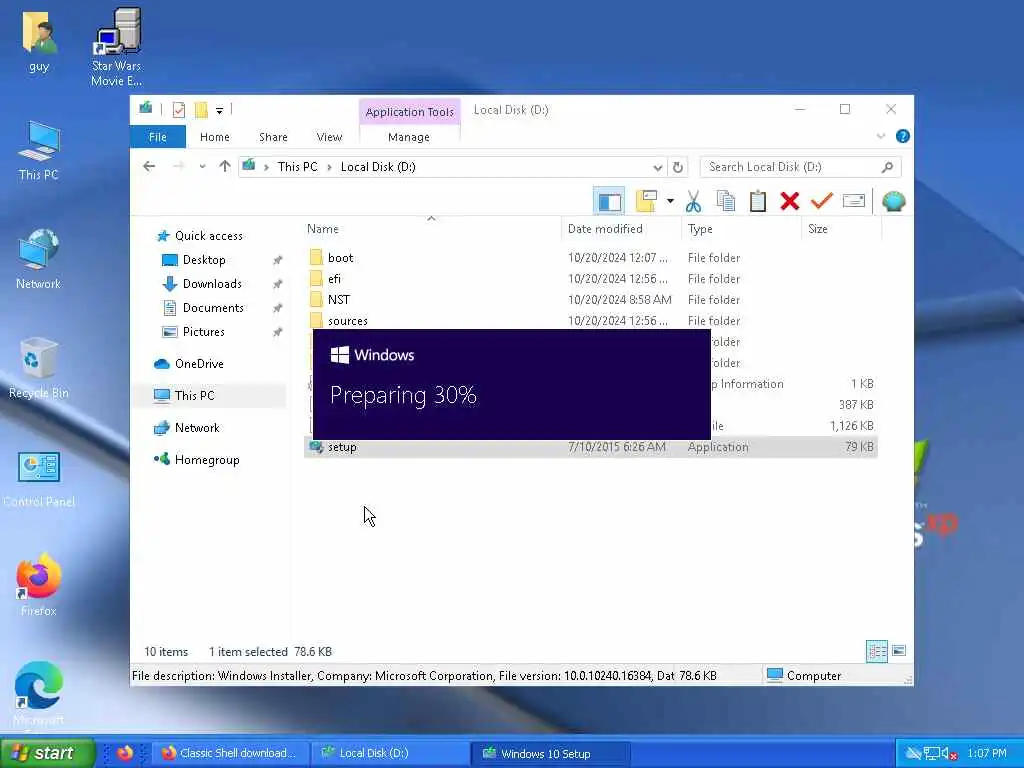
Task: Click the red X Delete icon
Action: tap(790, 201)
